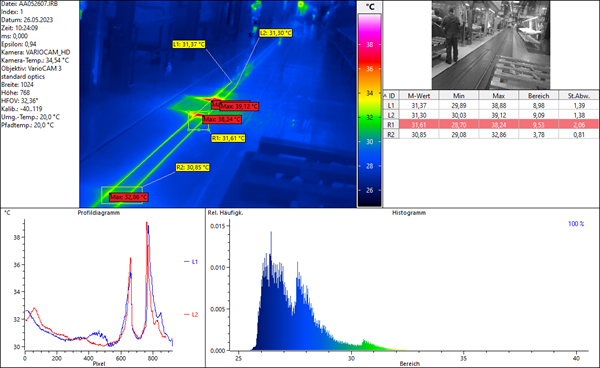Click the St.Abw. column header
Viewport: 600px width, 368px height.
pos(579,96)
